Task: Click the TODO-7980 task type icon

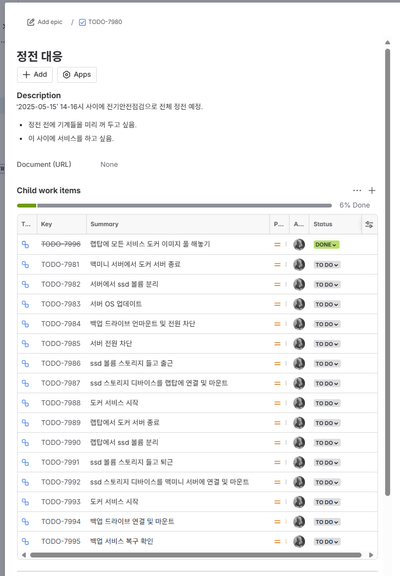Action: click(82, 22)
